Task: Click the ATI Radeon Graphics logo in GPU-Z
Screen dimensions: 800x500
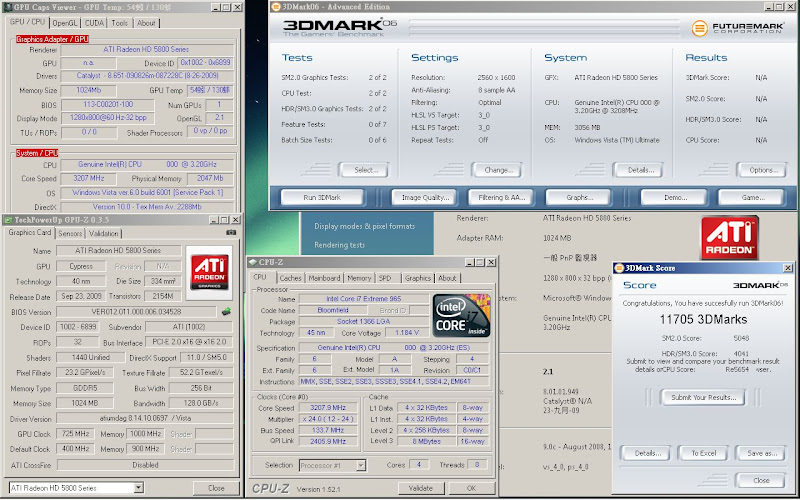Action: pyautogui.click(x=209, y=272)
